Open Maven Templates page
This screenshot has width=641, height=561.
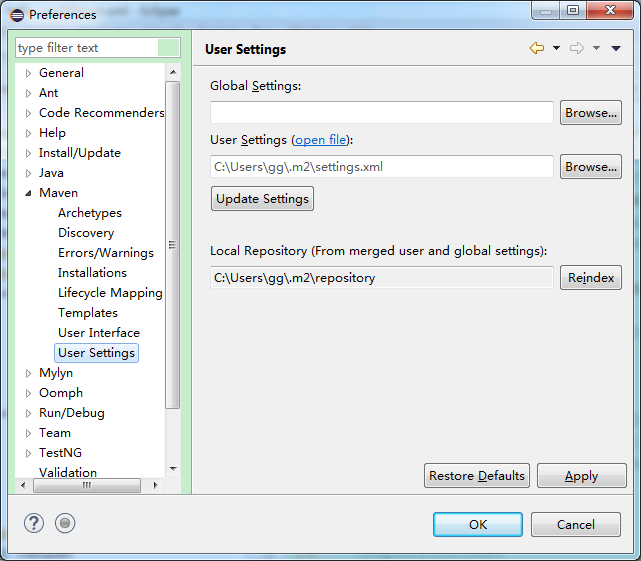click(88, 313)
